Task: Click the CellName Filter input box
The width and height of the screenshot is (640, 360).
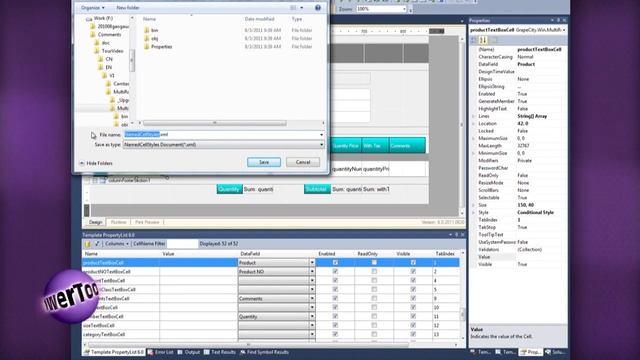Action: [x=182, y=244]
